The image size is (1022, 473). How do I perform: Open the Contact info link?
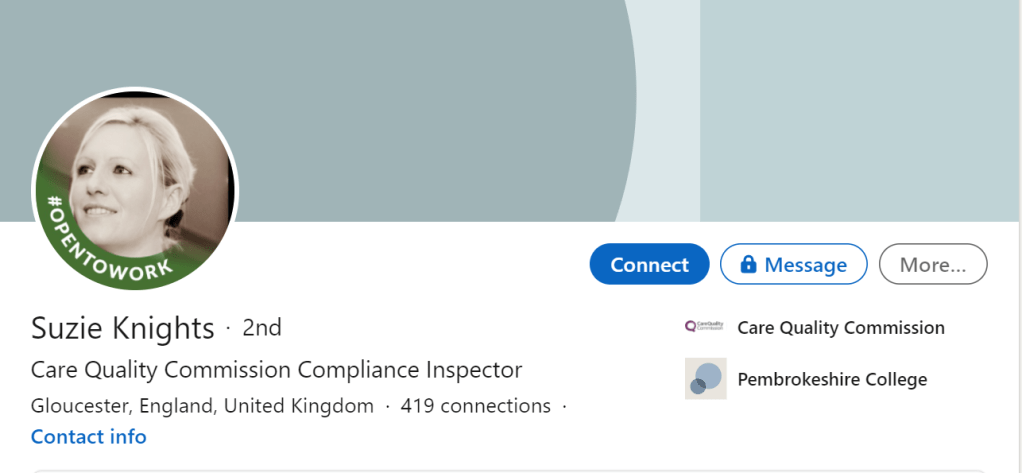coord(89,437)
